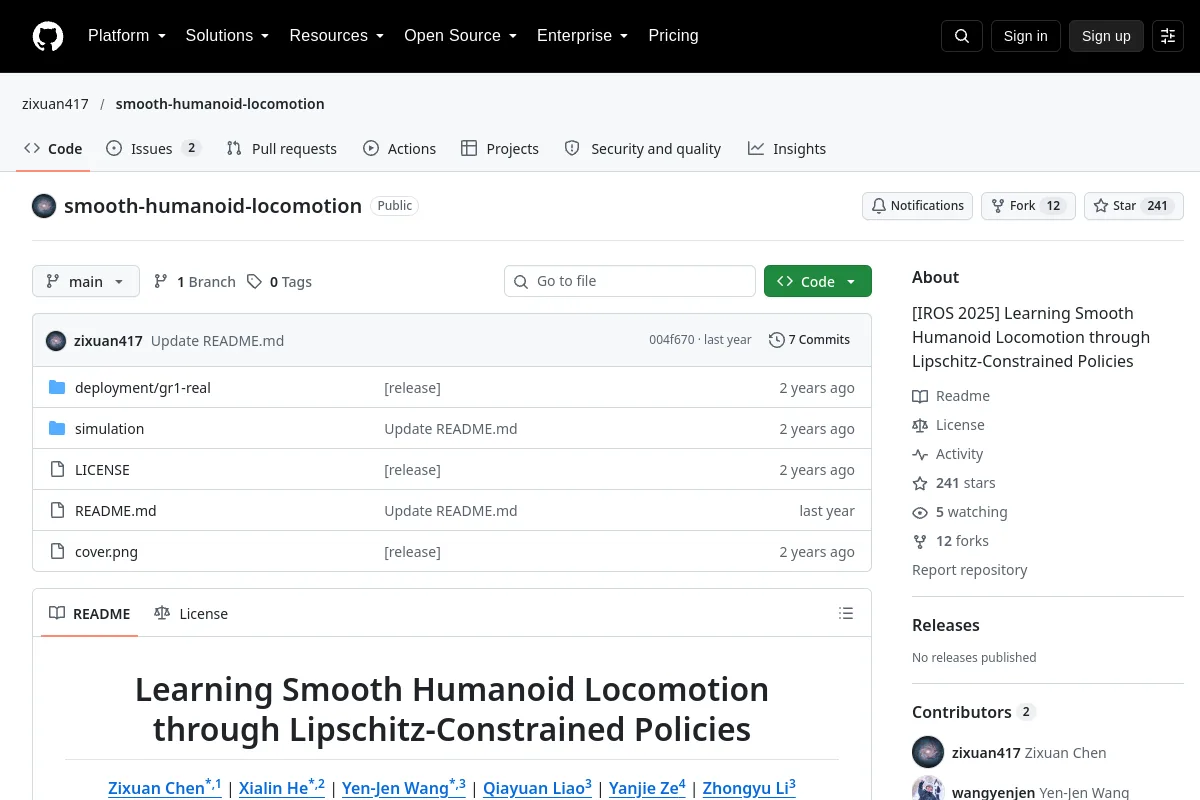View the 5 watching link
This screenshot has width=1200, height=800.
pyautogui.click(x=960, y=512)
